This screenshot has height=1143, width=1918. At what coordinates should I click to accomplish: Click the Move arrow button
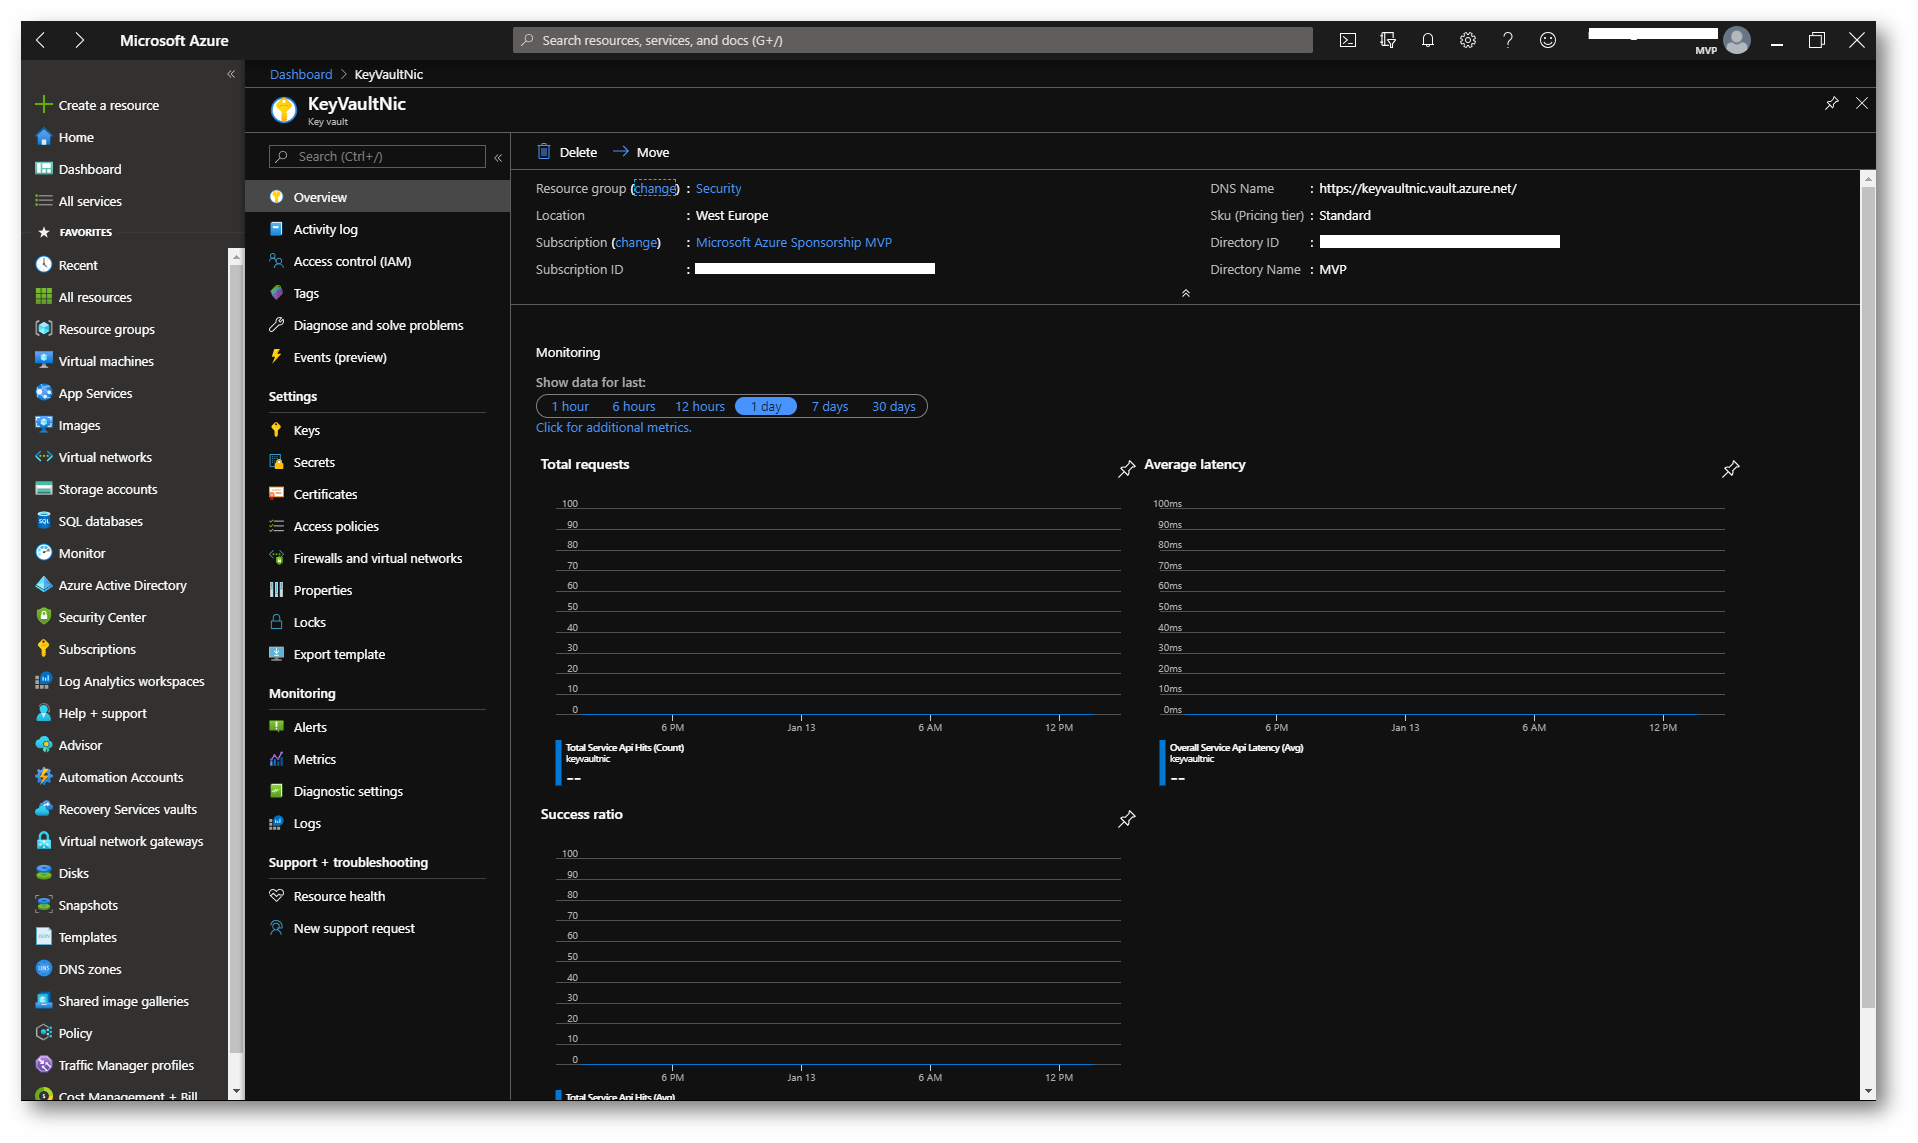click(x=641, y=152)
